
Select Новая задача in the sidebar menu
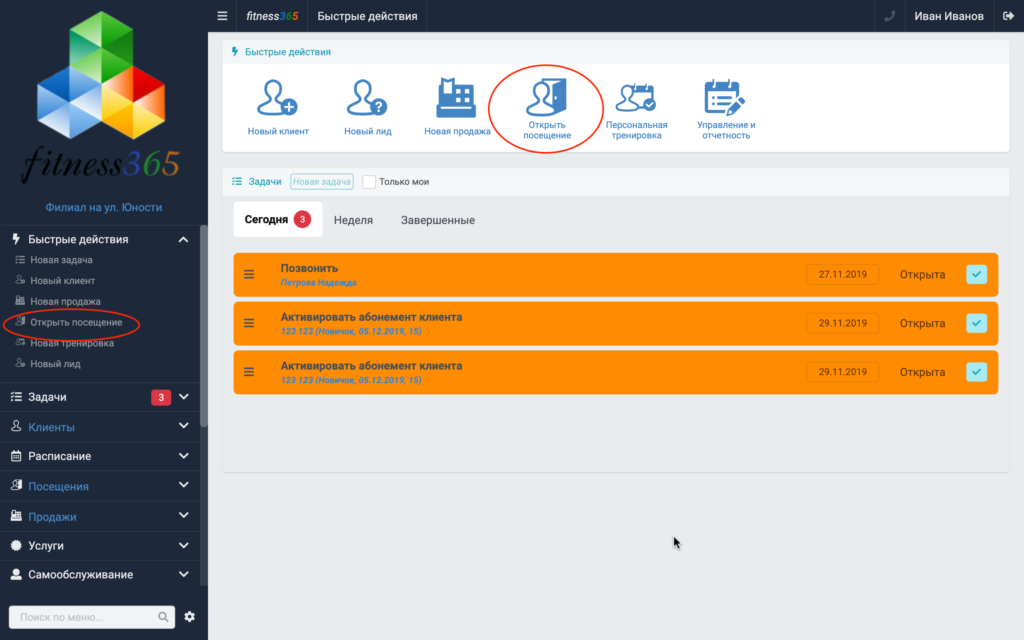[61, 260]
